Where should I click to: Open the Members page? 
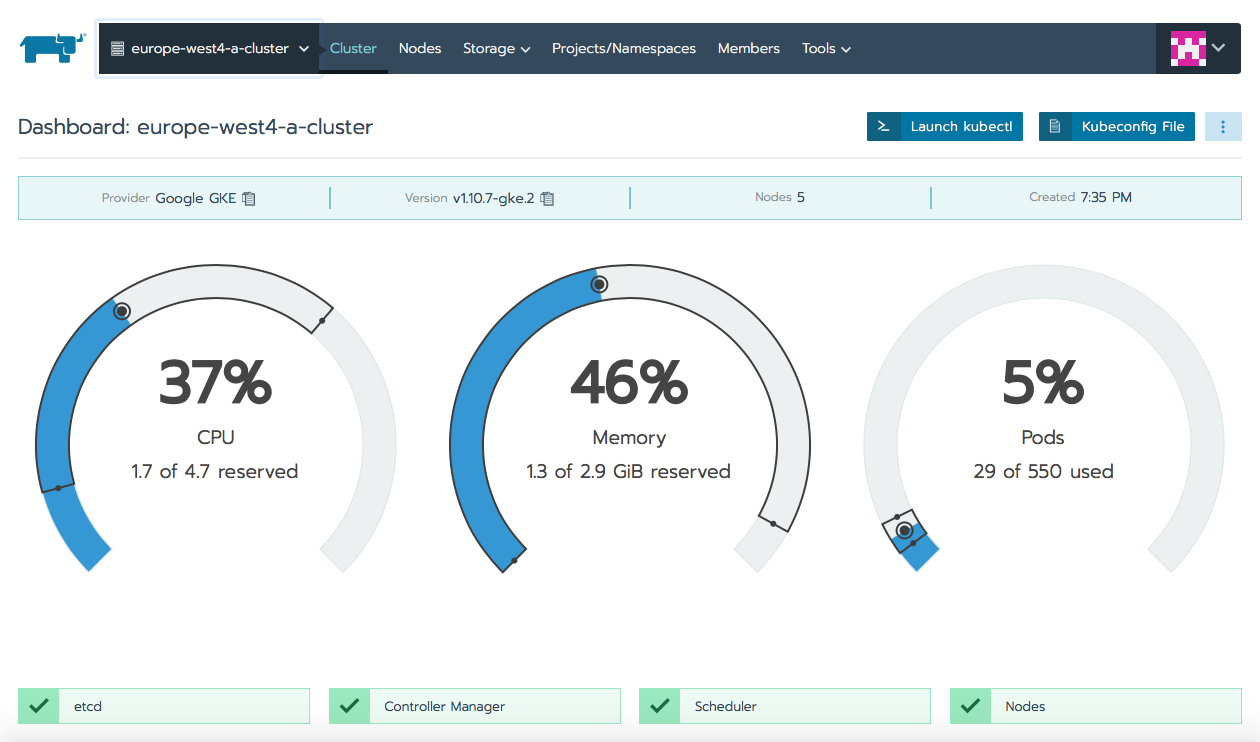[749, 48]
